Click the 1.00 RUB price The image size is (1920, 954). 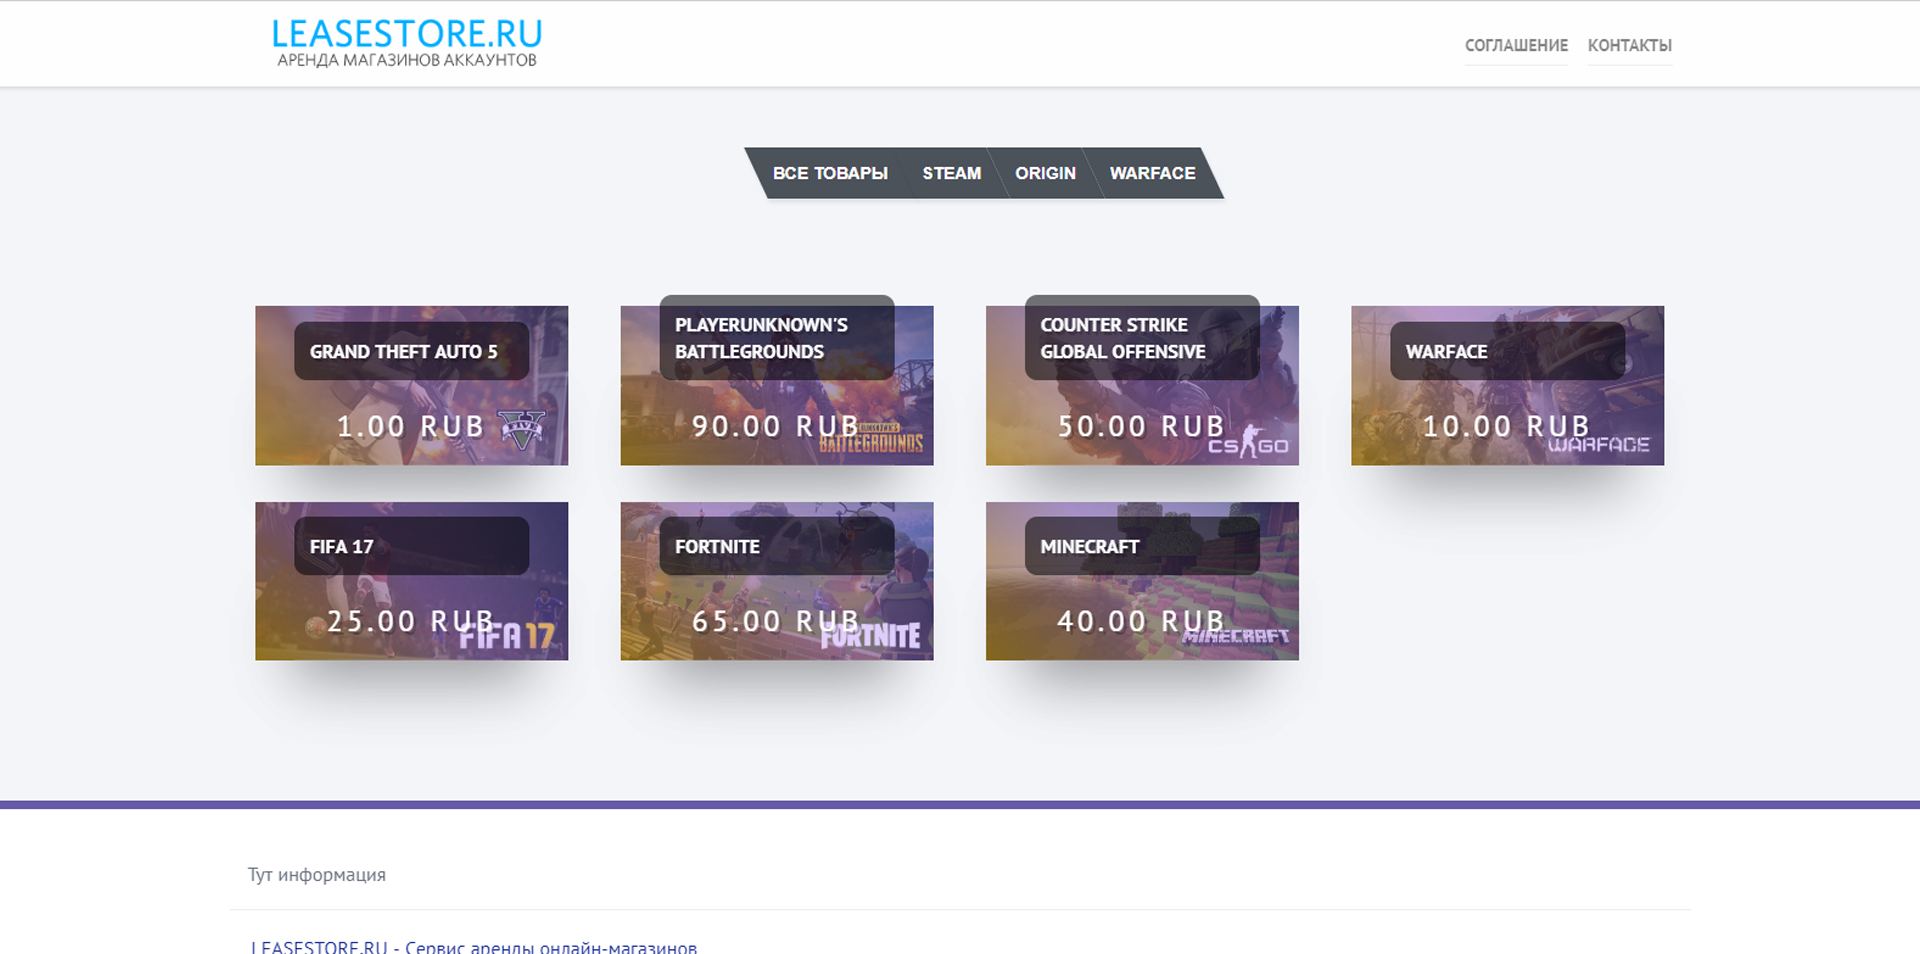point(410,427)
